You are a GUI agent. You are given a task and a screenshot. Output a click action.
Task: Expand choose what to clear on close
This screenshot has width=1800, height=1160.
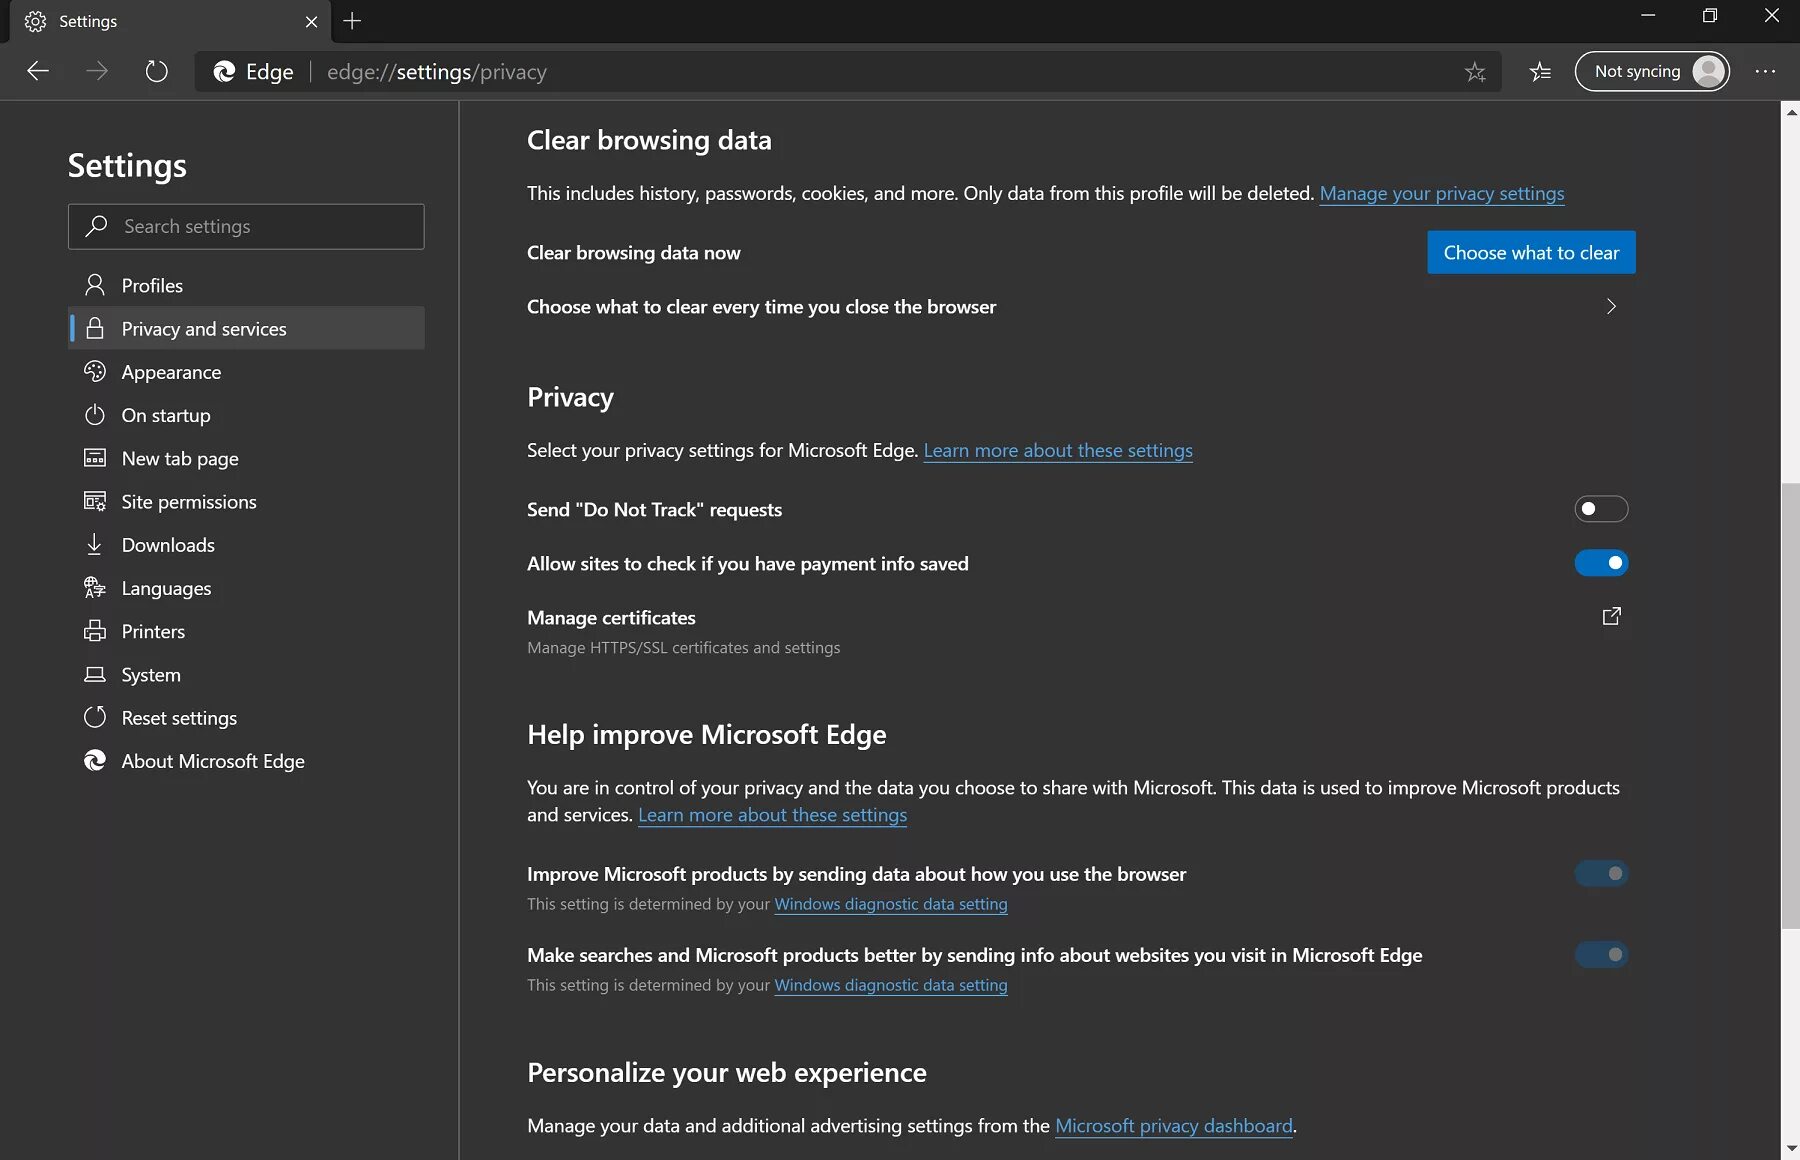(1611, 306)
